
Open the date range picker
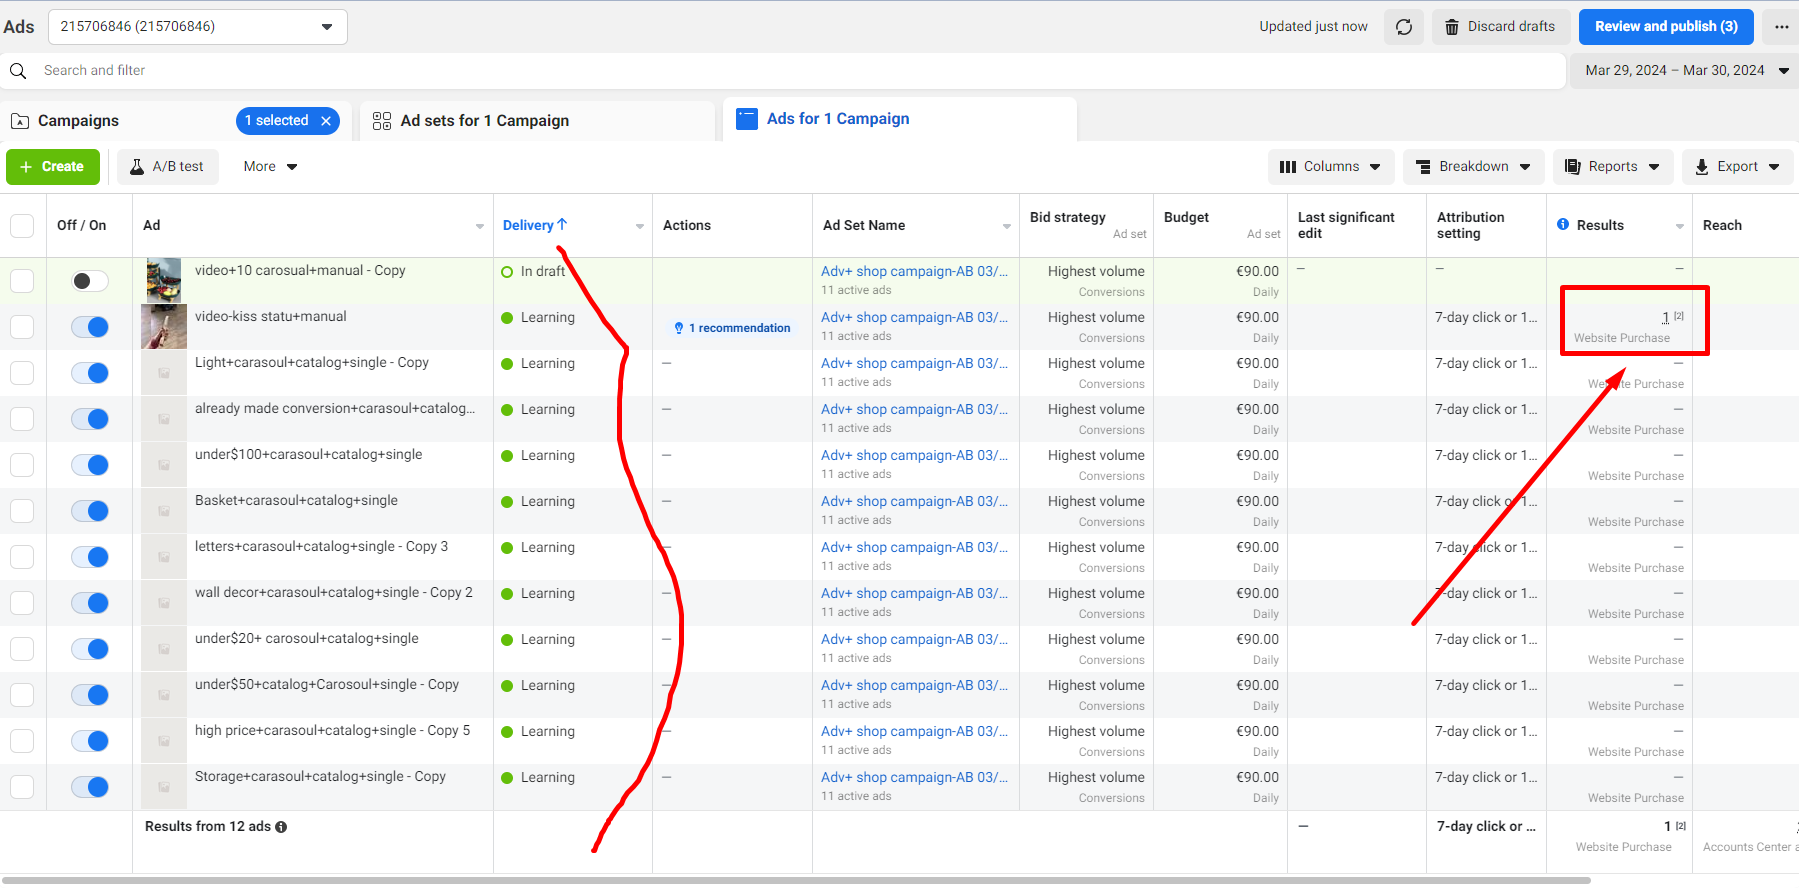coord(1685,71)
